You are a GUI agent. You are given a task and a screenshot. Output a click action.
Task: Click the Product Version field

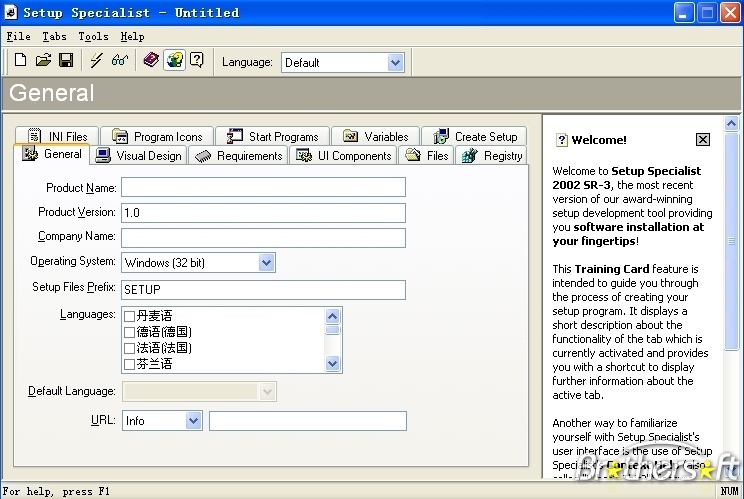(x=263, y=213)
